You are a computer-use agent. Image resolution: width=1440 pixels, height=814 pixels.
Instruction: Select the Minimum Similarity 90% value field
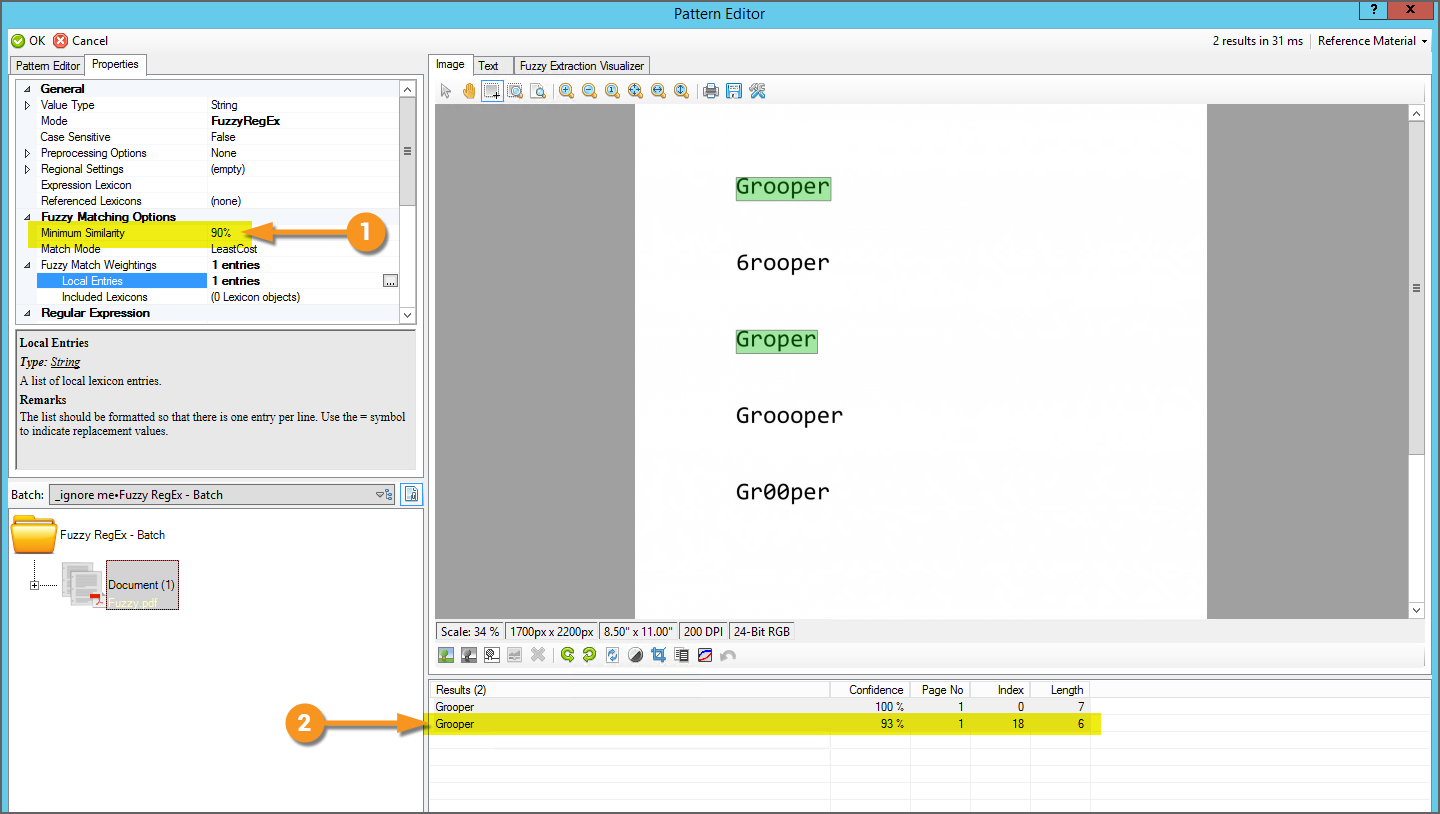click(302, 233)
